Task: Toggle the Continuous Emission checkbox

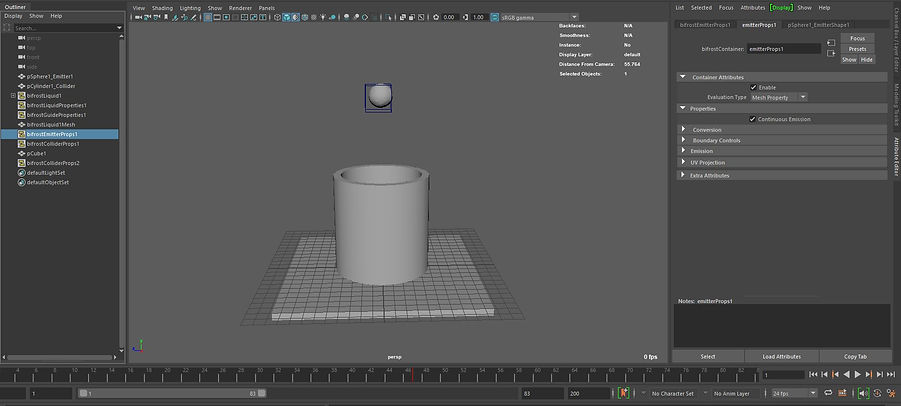Action: [x=753, y=119]
